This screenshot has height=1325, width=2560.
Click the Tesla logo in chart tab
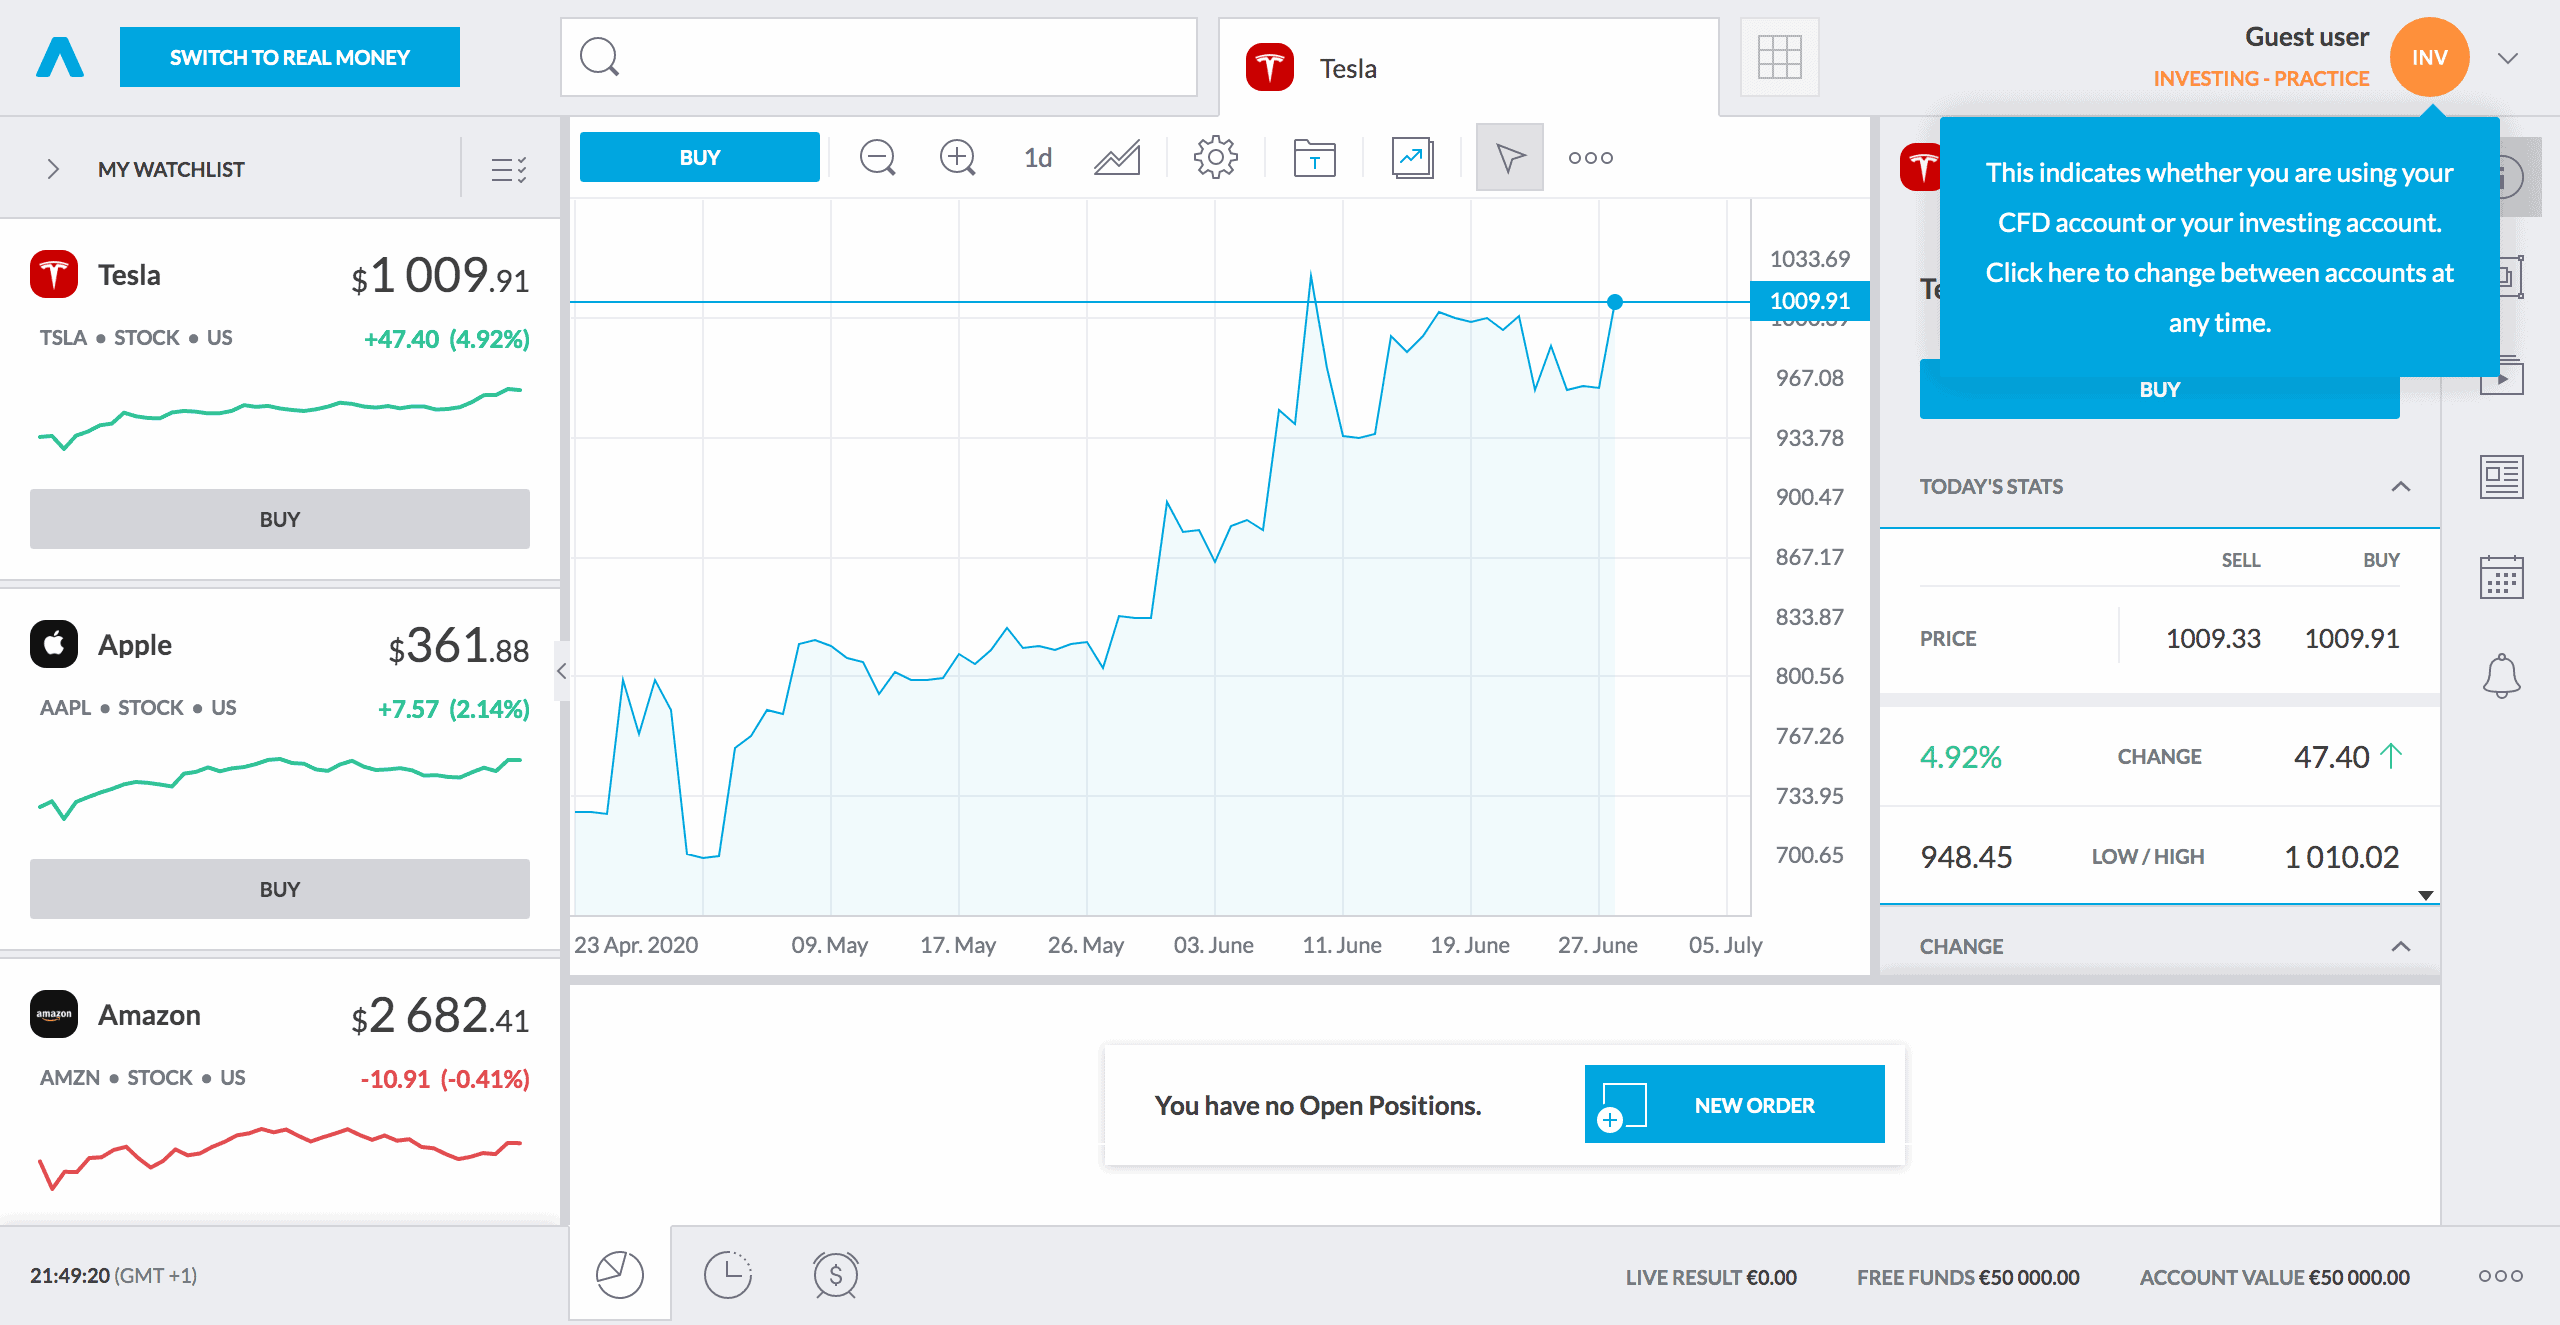pos(1270,67)
